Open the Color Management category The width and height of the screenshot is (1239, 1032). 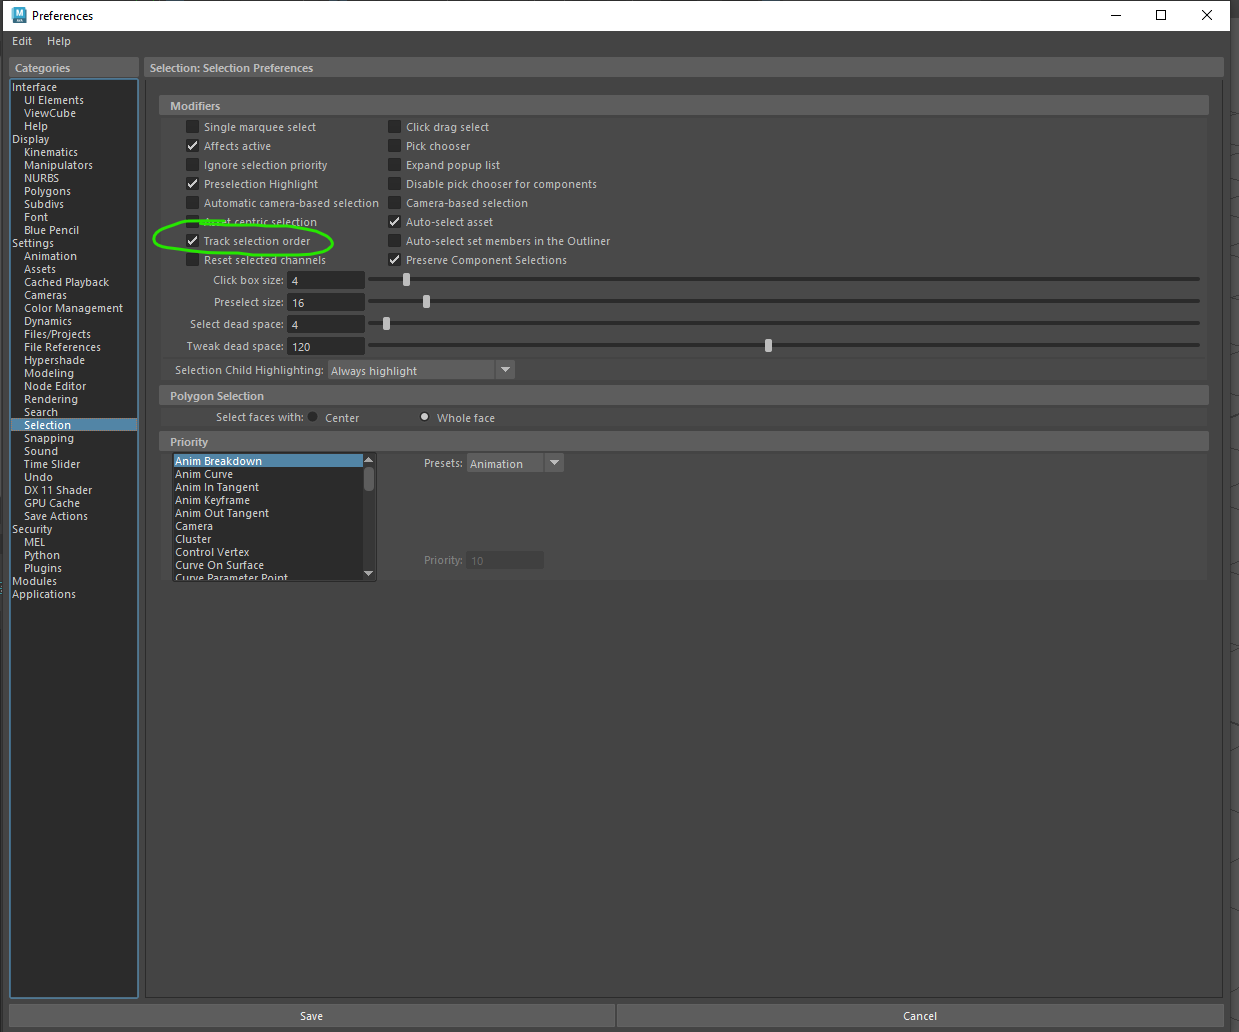point(73,308)
